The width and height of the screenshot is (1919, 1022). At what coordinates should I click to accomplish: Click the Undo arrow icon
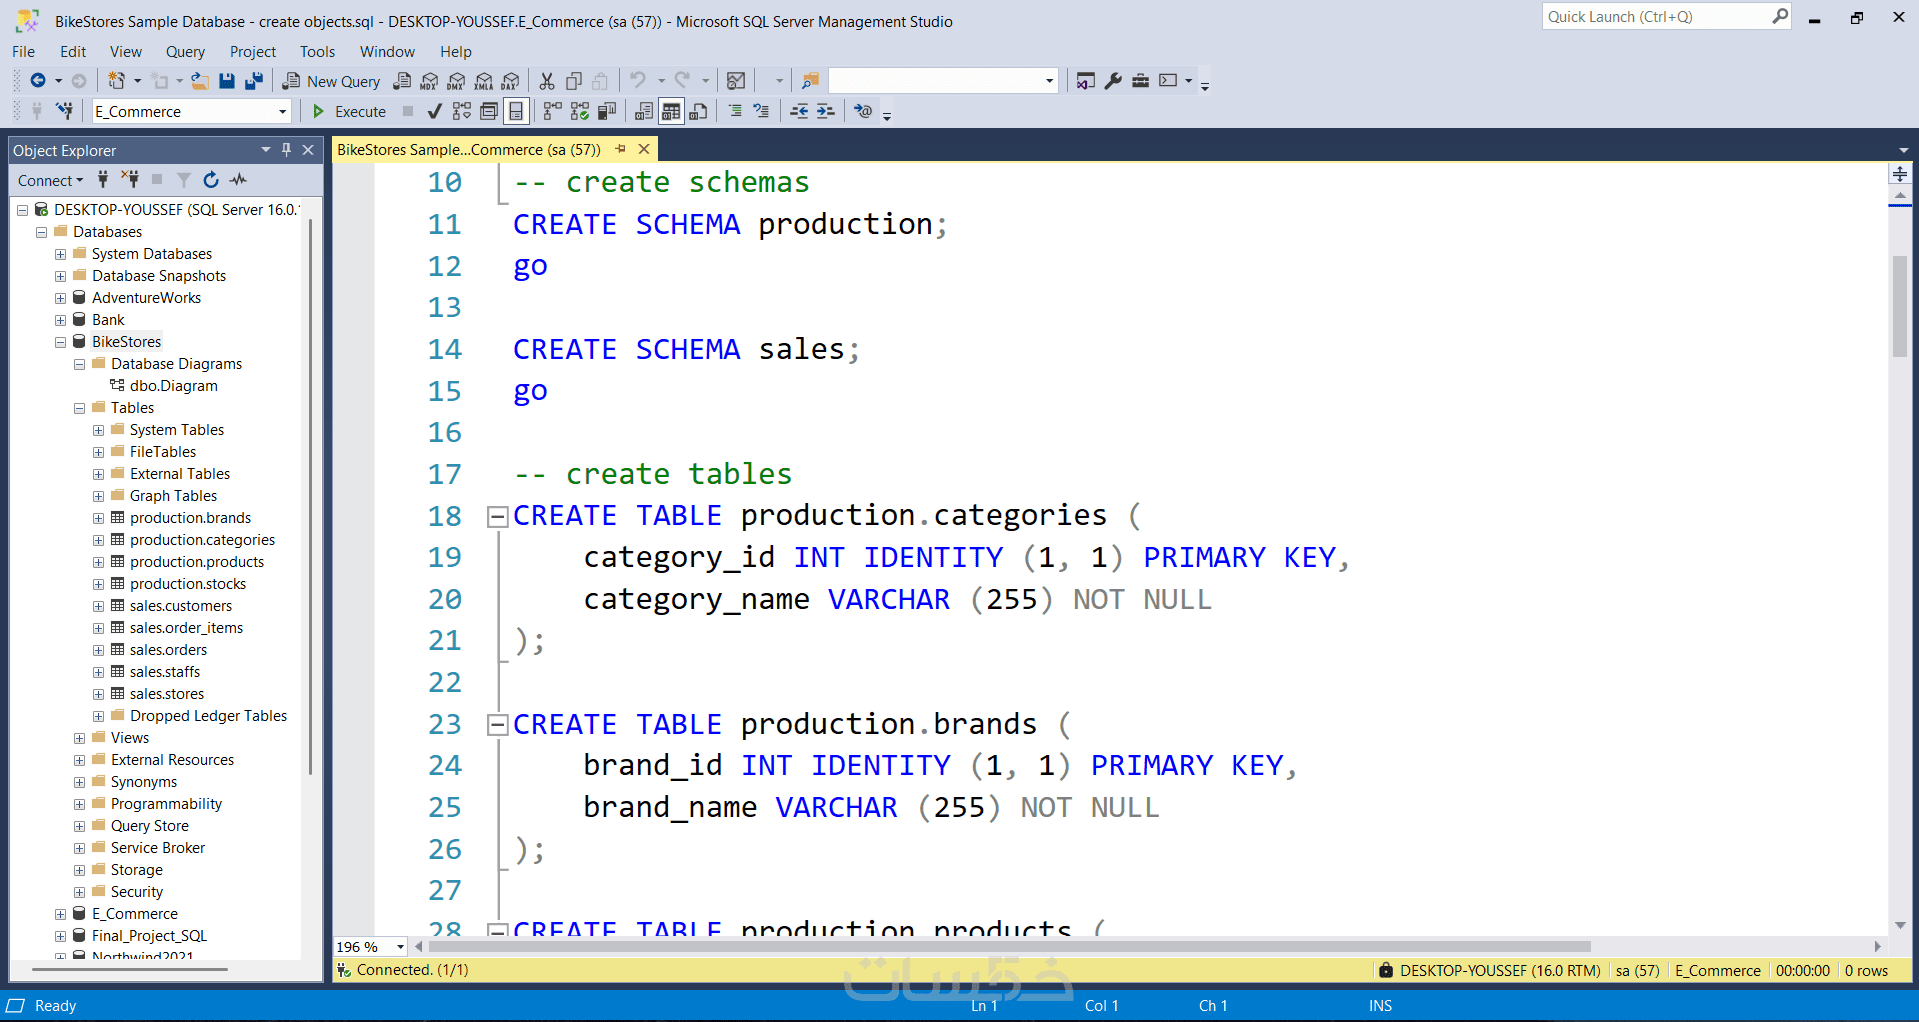tap(637, 81)
